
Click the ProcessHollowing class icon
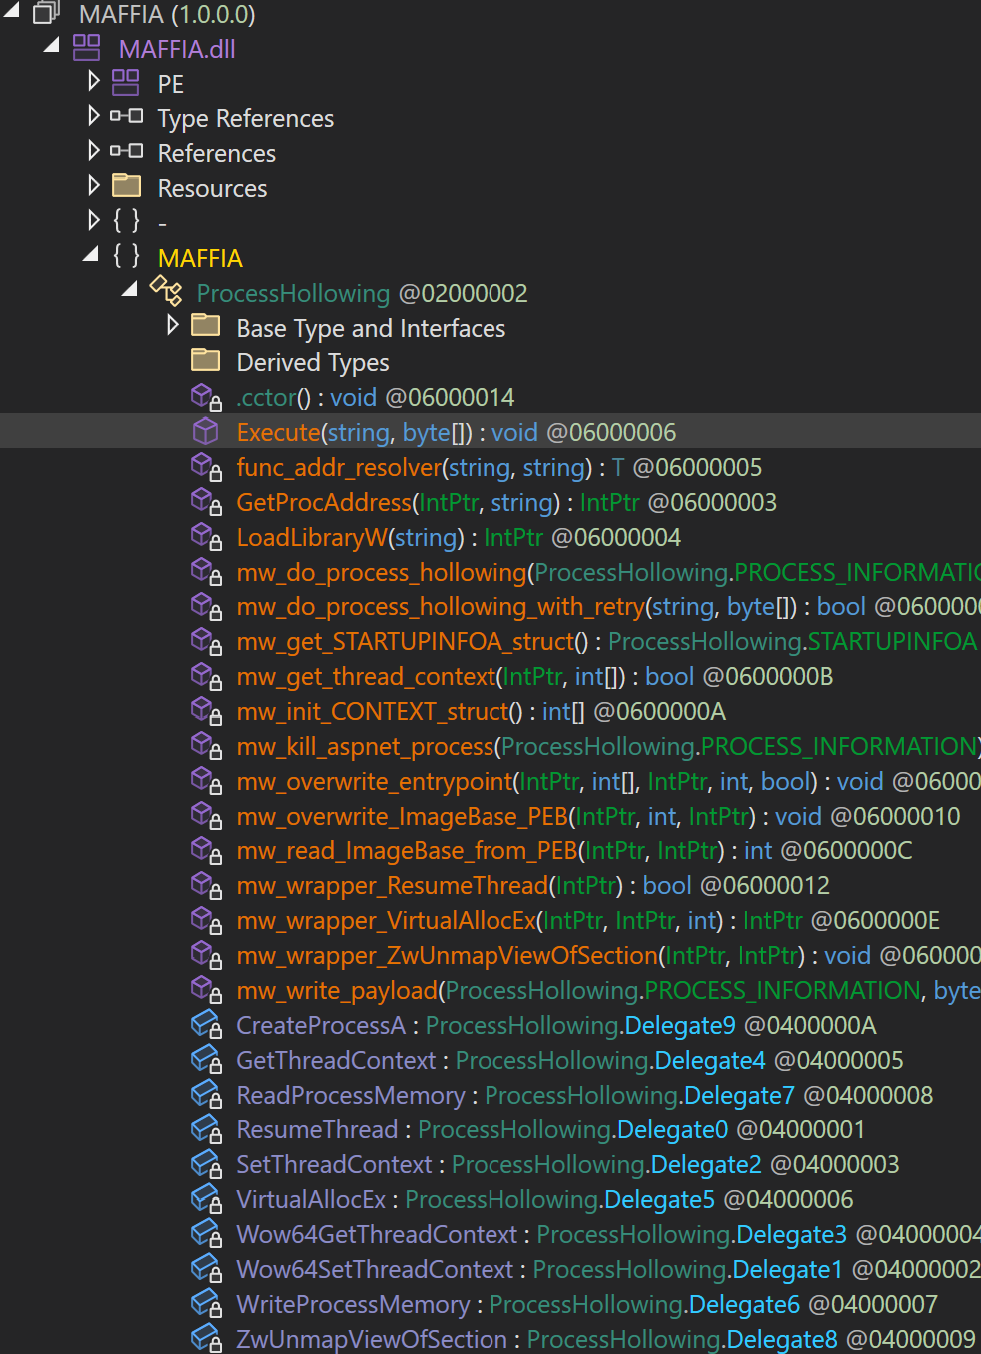(166, 293)
